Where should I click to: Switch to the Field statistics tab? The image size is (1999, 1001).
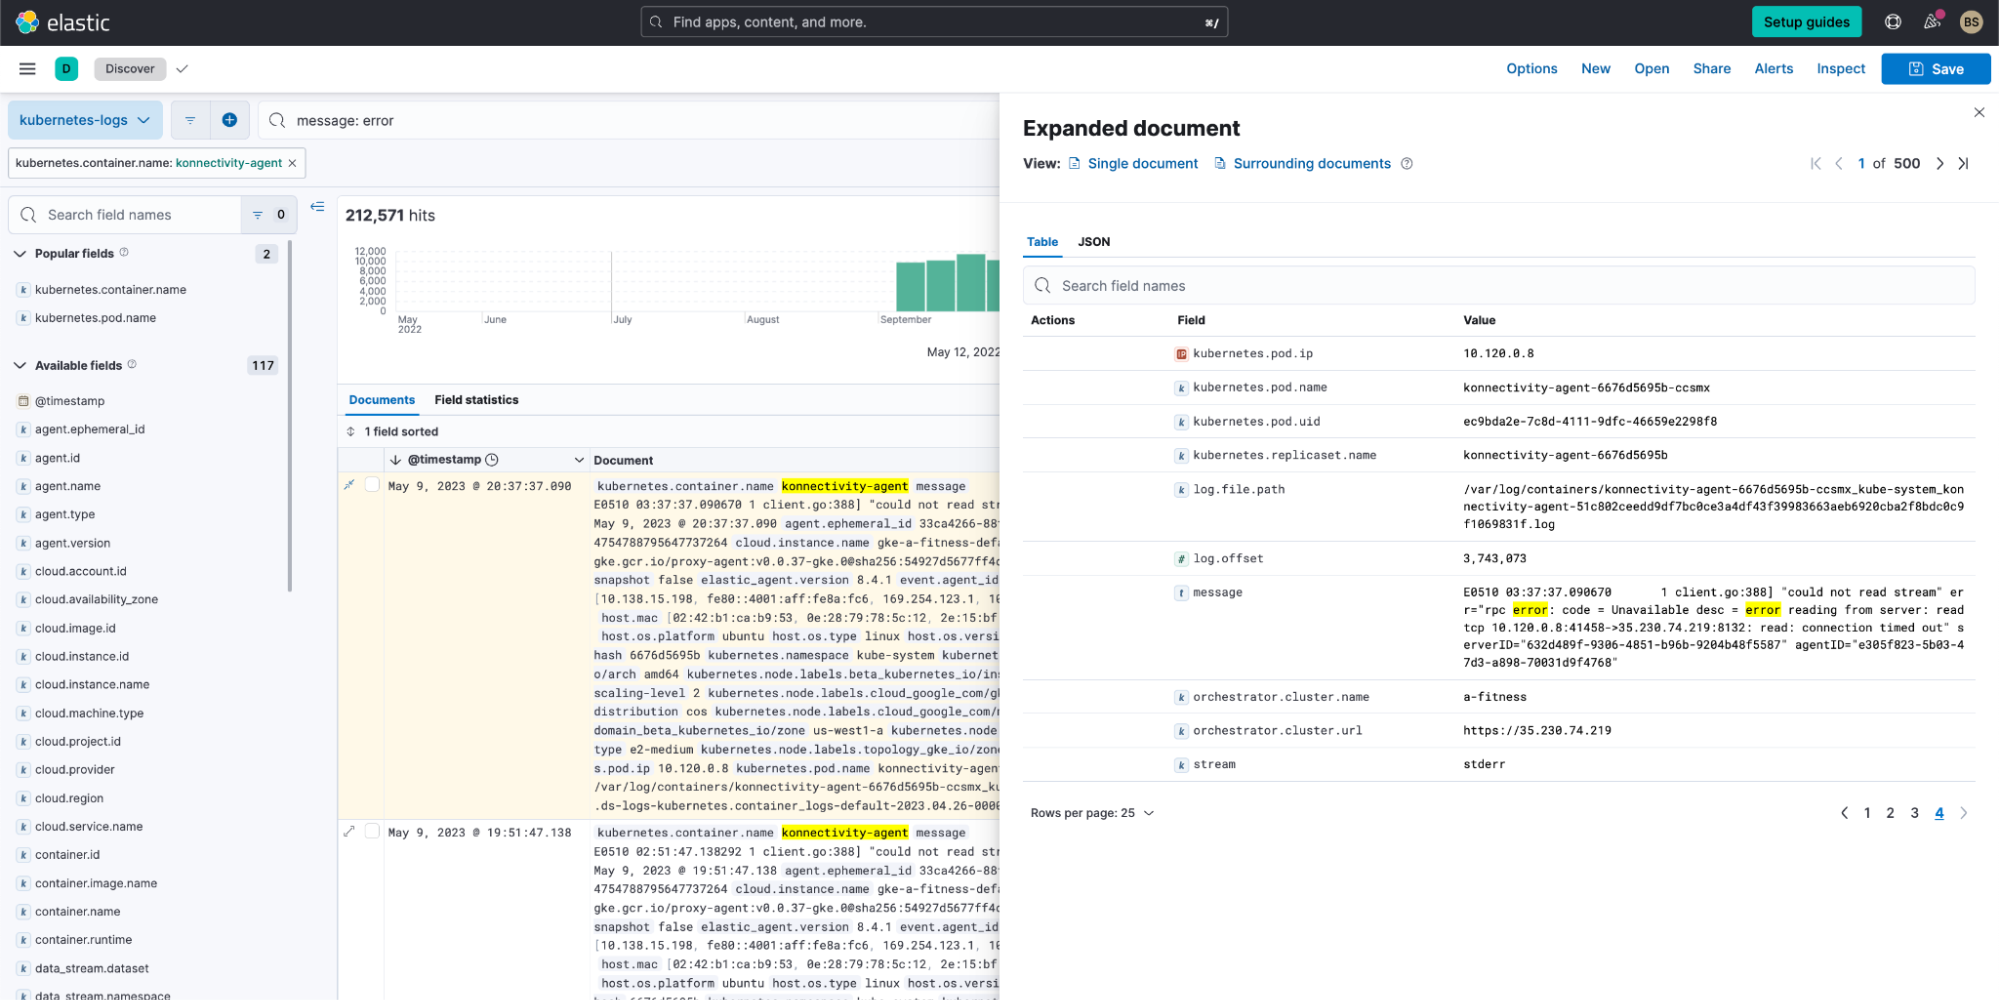point(476,400)
